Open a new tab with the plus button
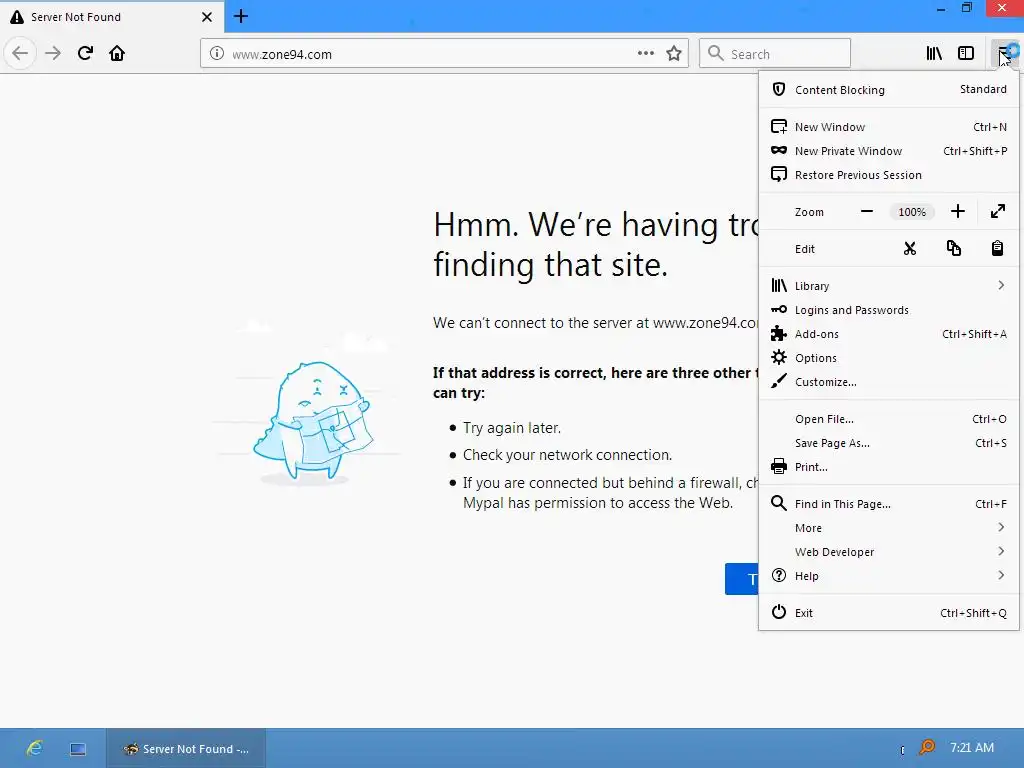1024x768 pixels. pos(240,16)
